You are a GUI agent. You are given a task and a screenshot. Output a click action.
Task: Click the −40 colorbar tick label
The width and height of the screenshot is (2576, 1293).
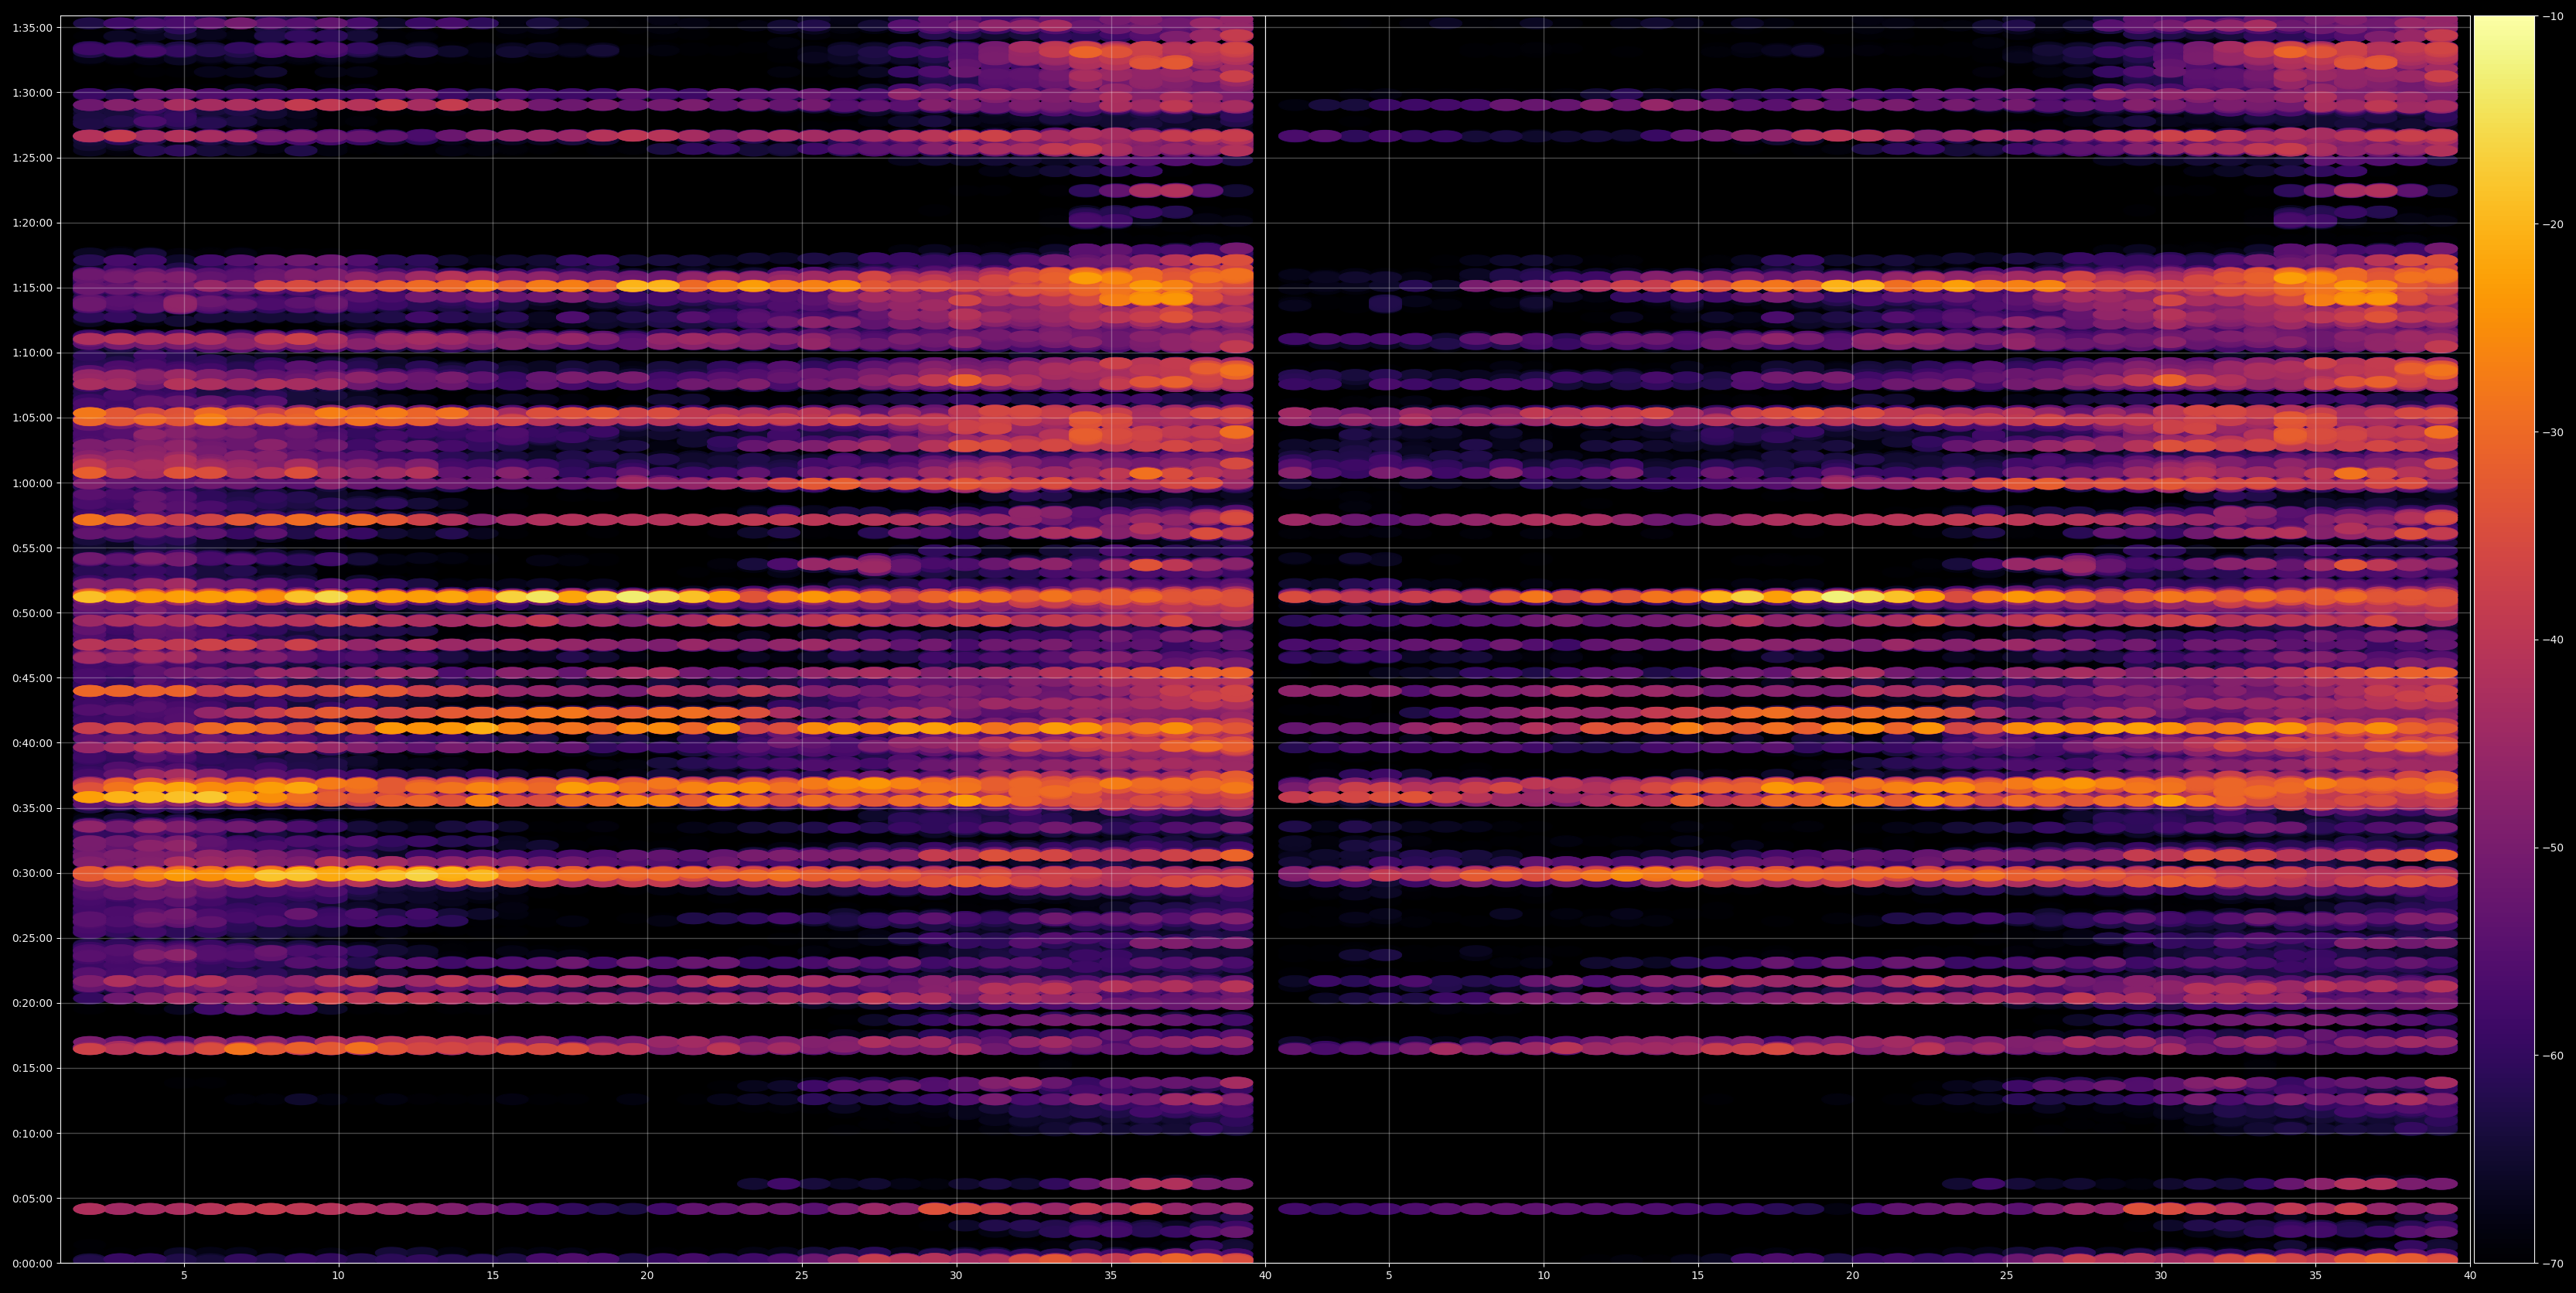[x=2553, y=640]
